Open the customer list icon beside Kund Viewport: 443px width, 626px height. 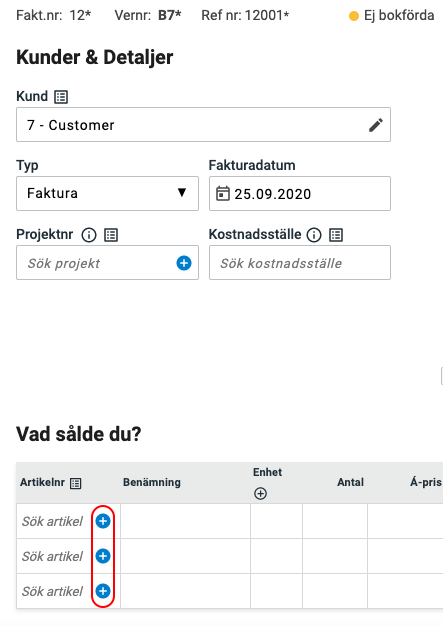[x=61, y=97]
